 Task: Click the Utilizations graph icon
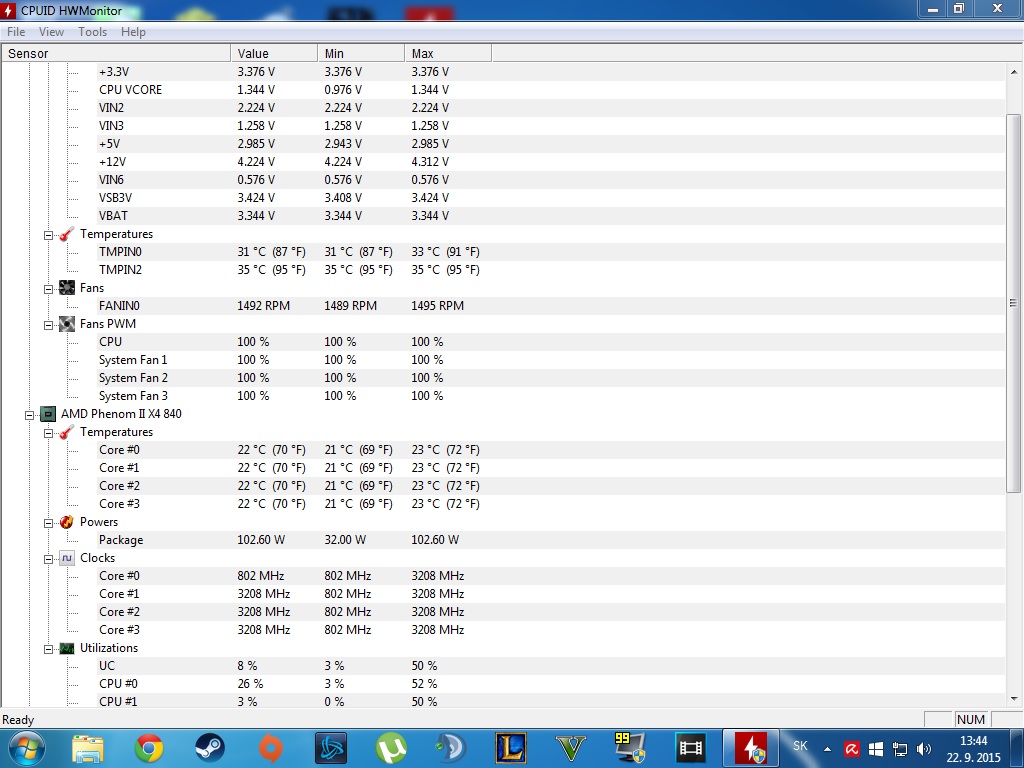click(x=67, y=648)
